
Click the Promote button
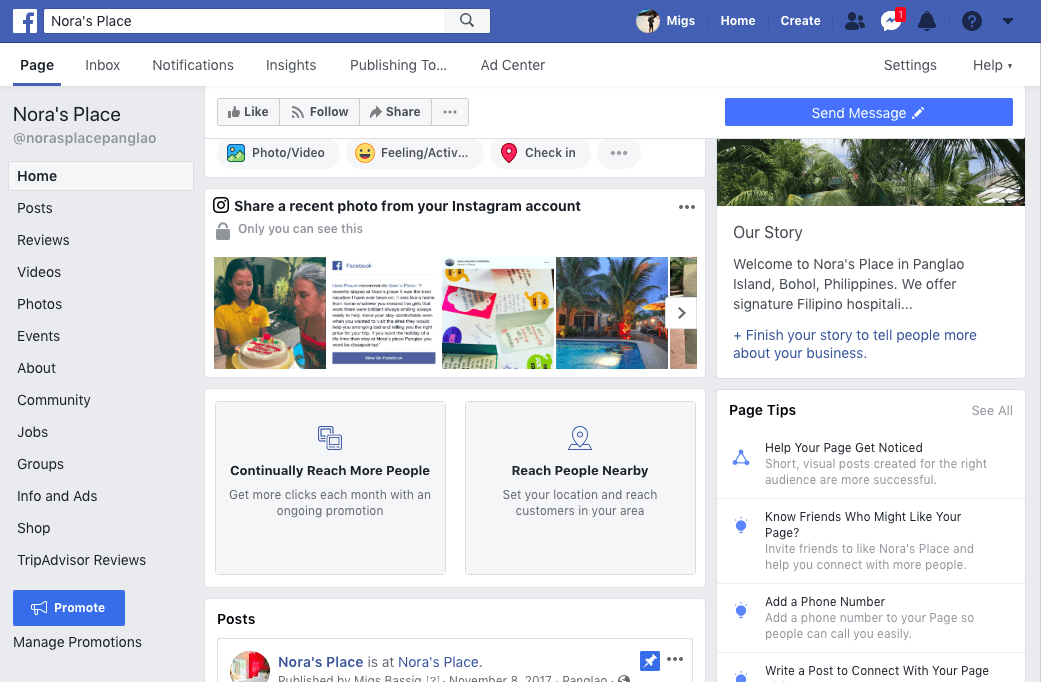coord(69,608)
